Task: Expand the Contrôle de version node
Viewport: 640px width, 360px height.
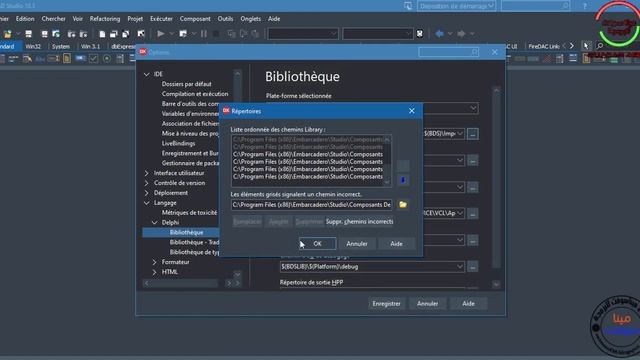Action: 147,183
